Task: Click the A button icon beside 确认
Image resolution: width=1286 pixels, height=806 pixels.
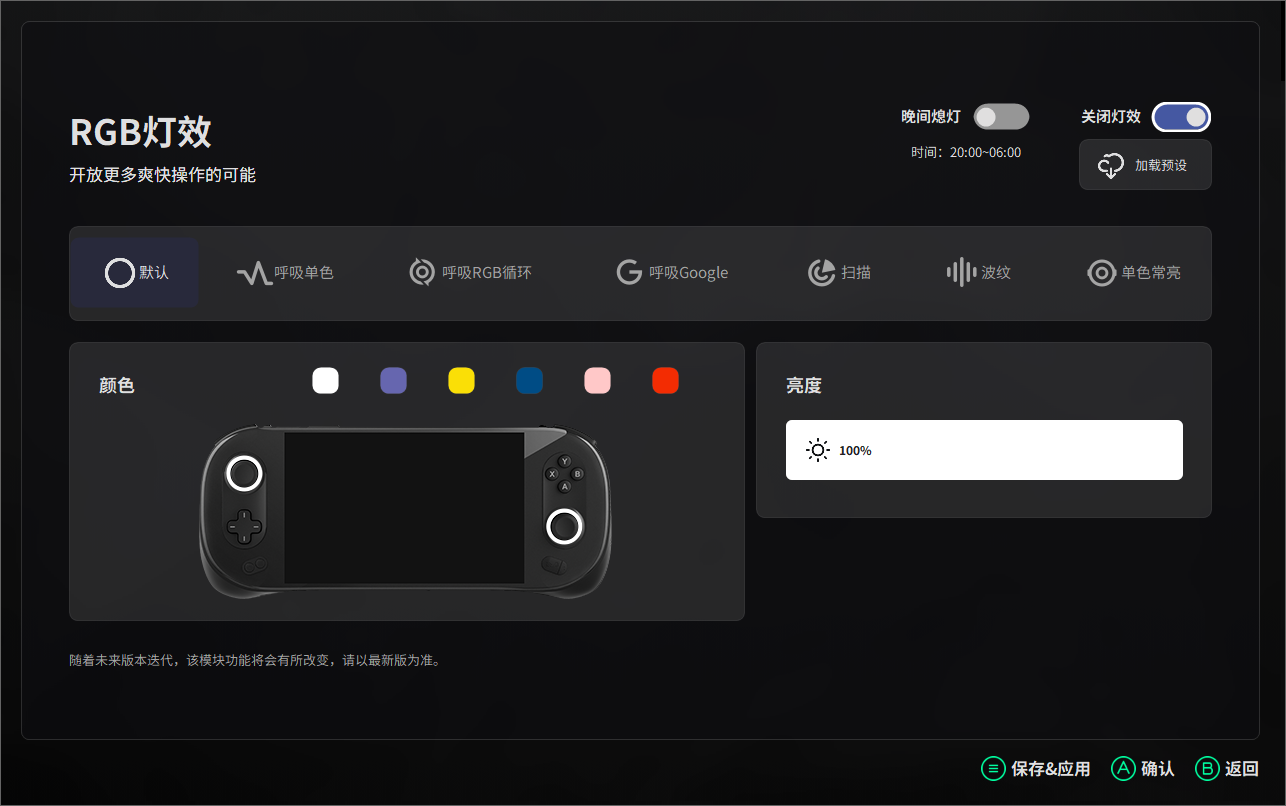Action: click(x=1123, y=769)
